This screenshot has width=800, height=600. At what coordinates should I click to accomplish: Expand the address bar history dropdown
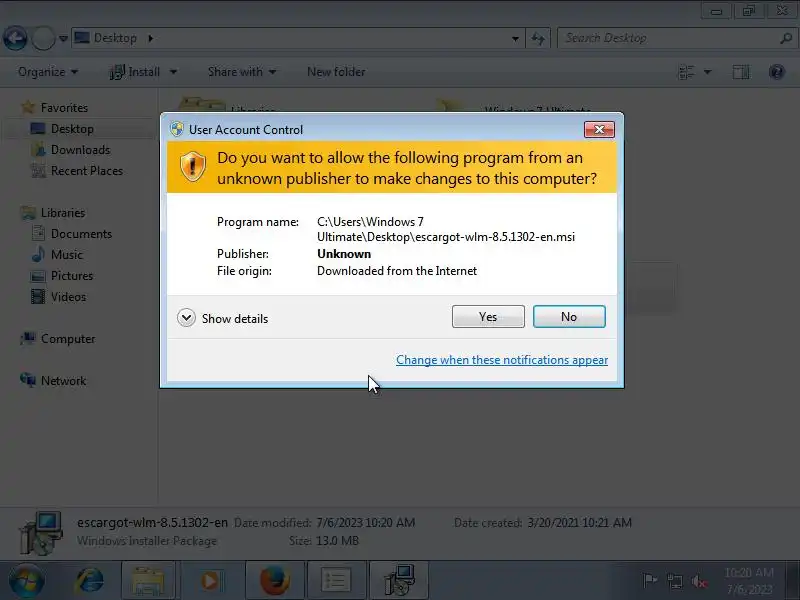515,39
